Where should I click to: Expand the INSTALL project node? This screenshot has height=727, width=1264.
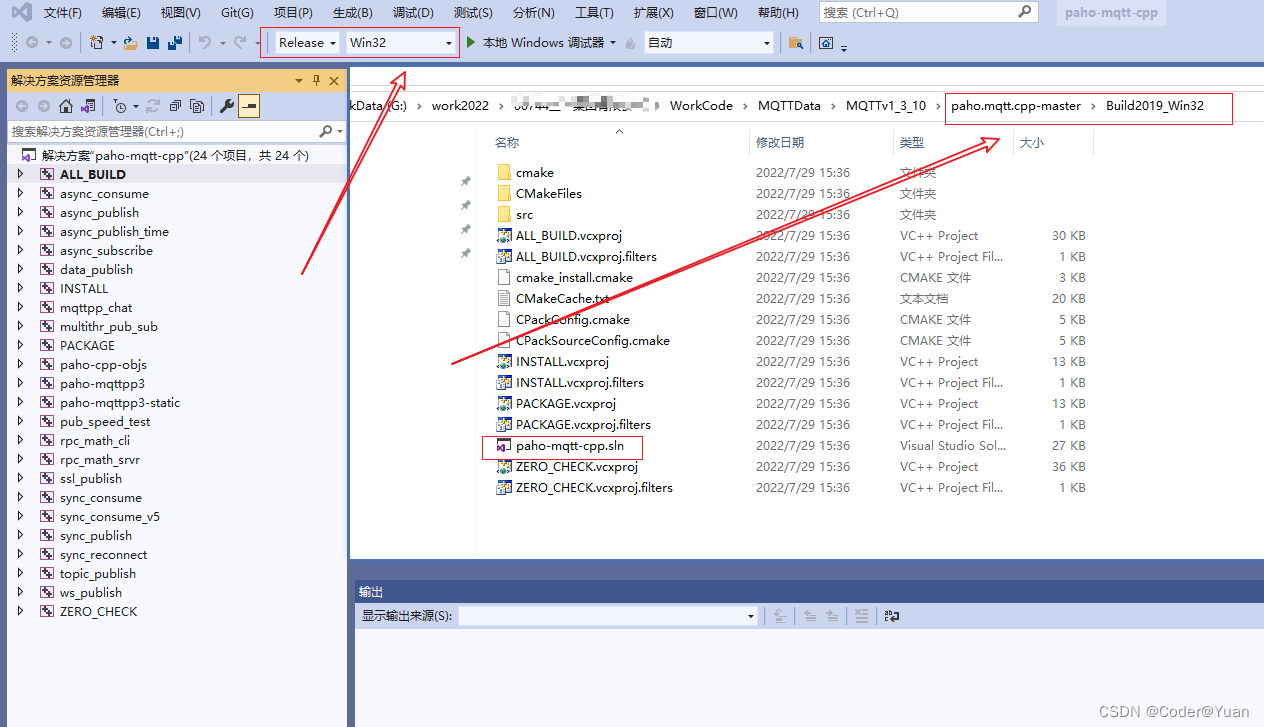(20, 288)
